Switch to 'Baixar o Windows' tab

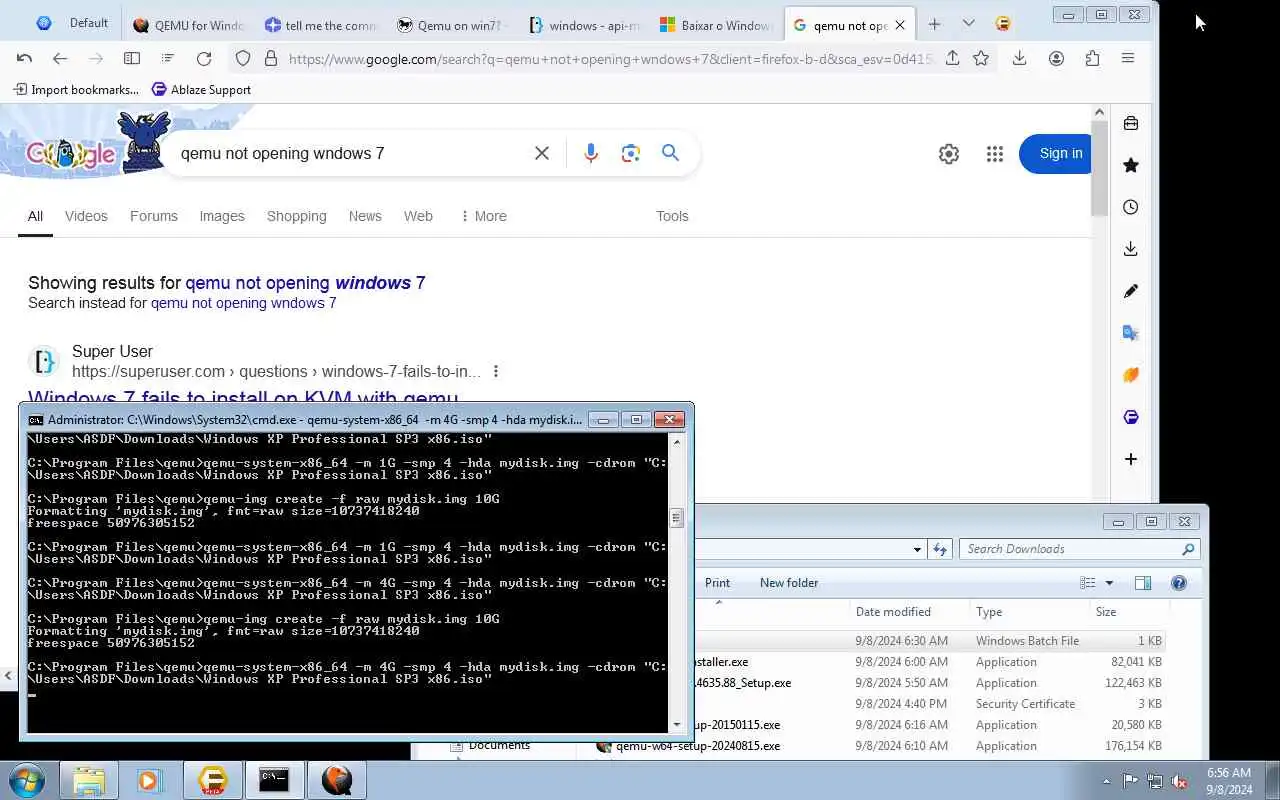tap(717, 25)
